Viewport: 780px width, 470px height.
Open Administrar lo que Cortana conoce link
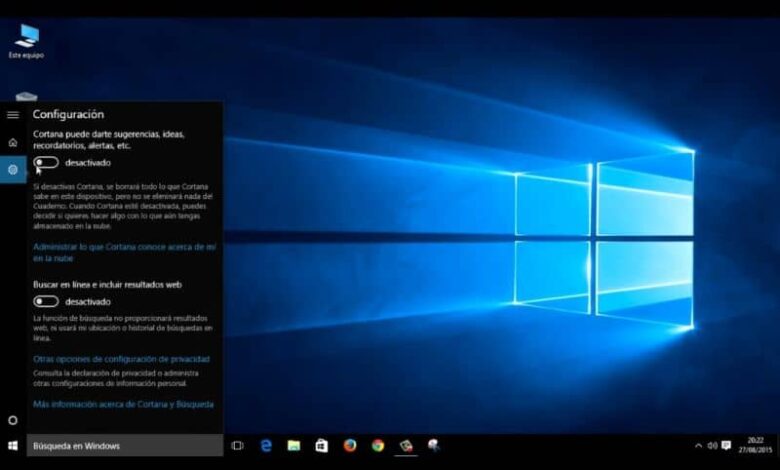click(x=124, y=253)
